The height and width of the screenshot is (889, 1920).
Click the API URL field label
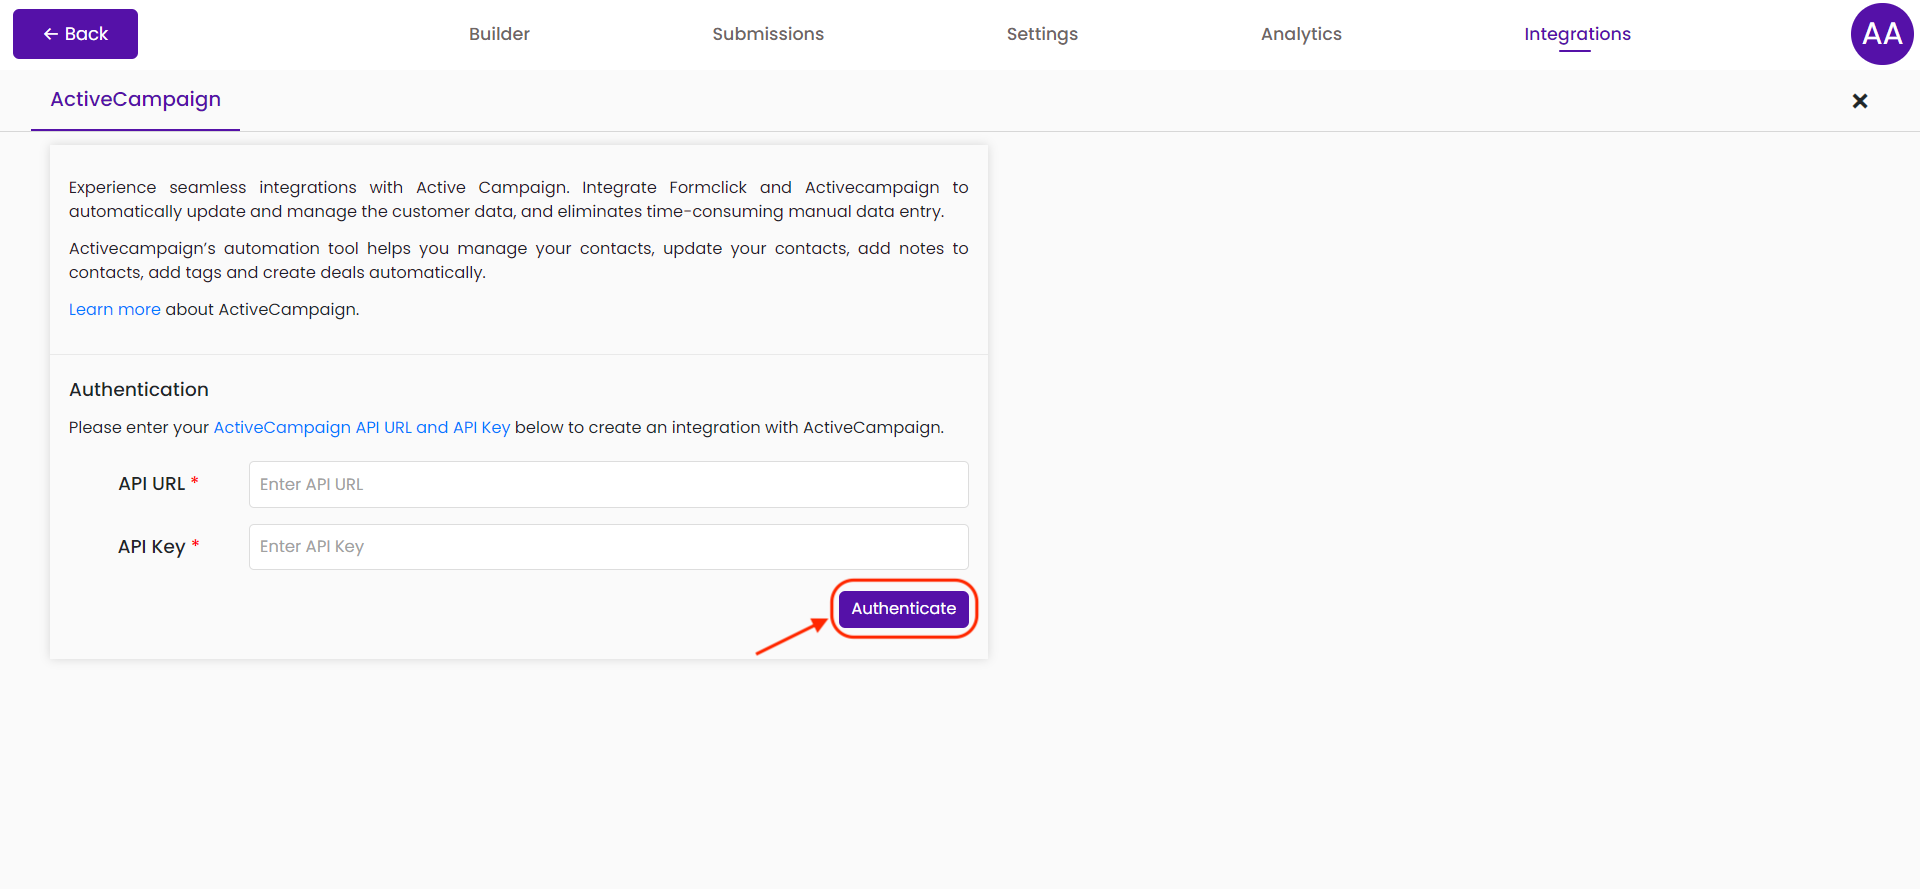(x=158, y=484)
